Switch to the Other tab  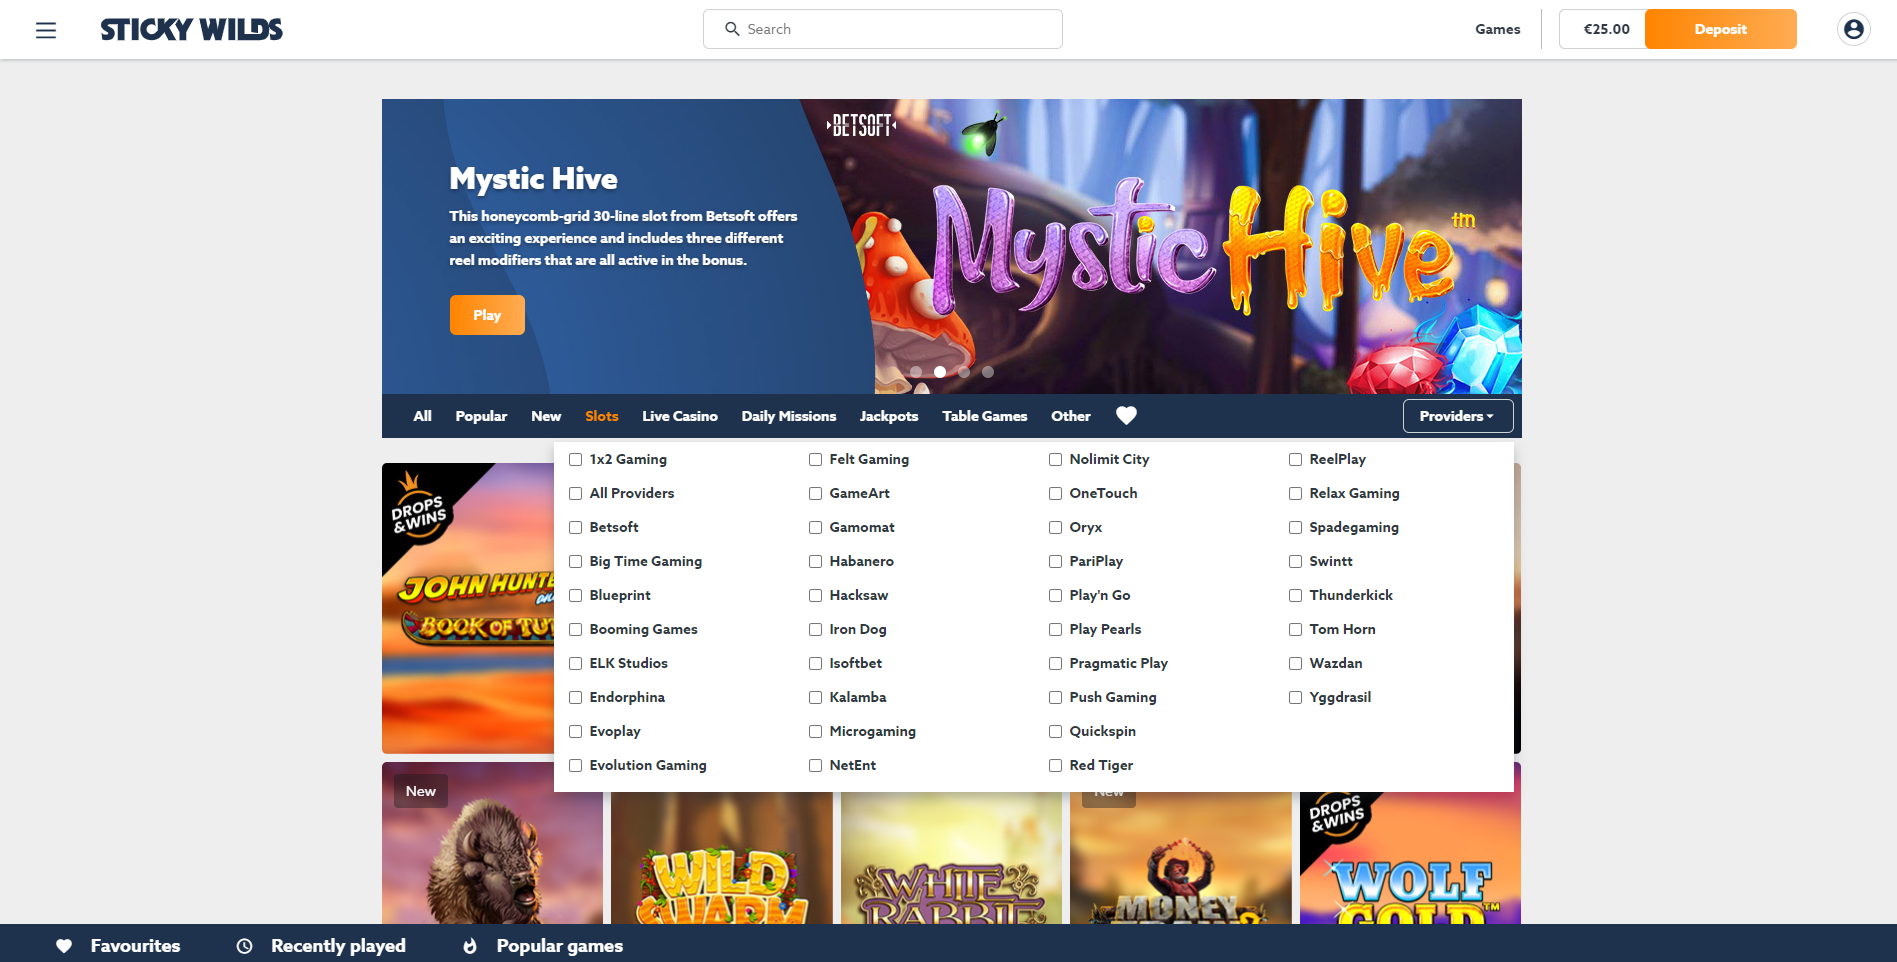(1071, 416)
